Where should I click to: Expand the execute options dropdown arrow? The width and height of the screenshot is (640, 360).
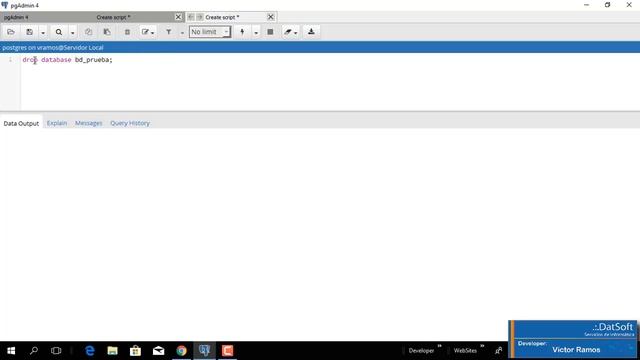tap(256, 32)
